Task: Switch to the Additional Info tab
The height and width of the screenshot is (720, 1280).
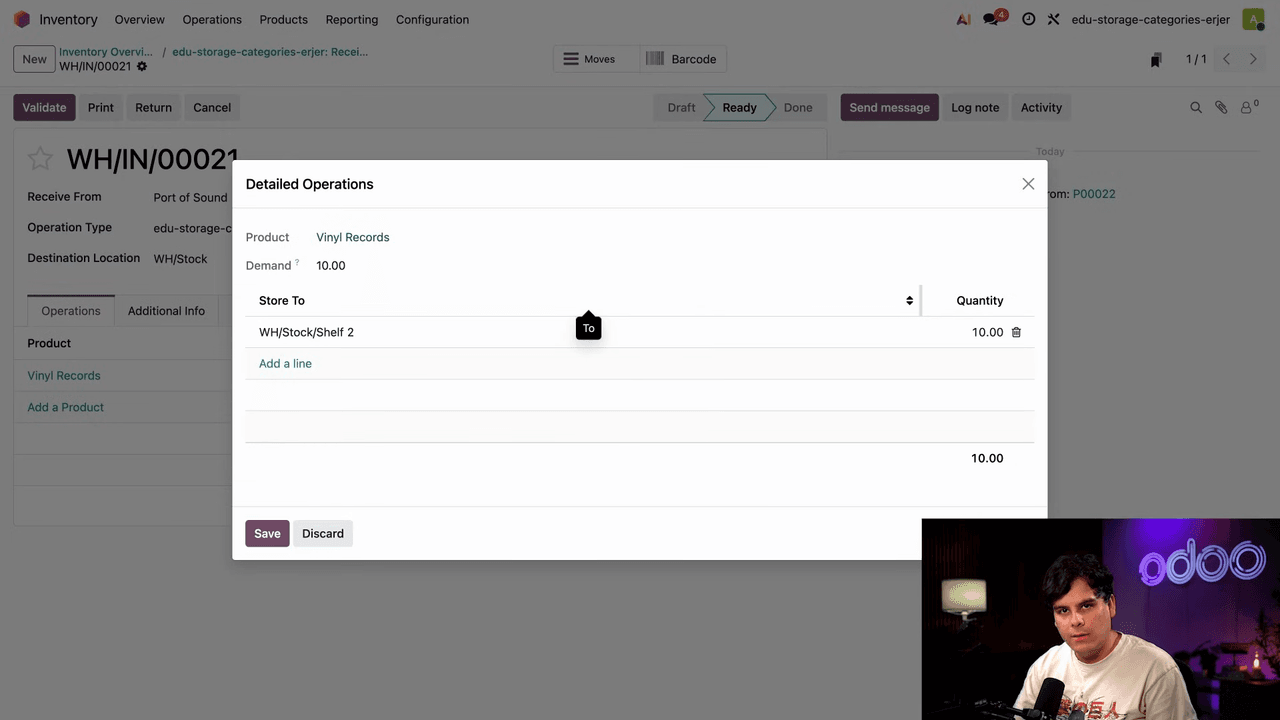Action: point(166,311)
